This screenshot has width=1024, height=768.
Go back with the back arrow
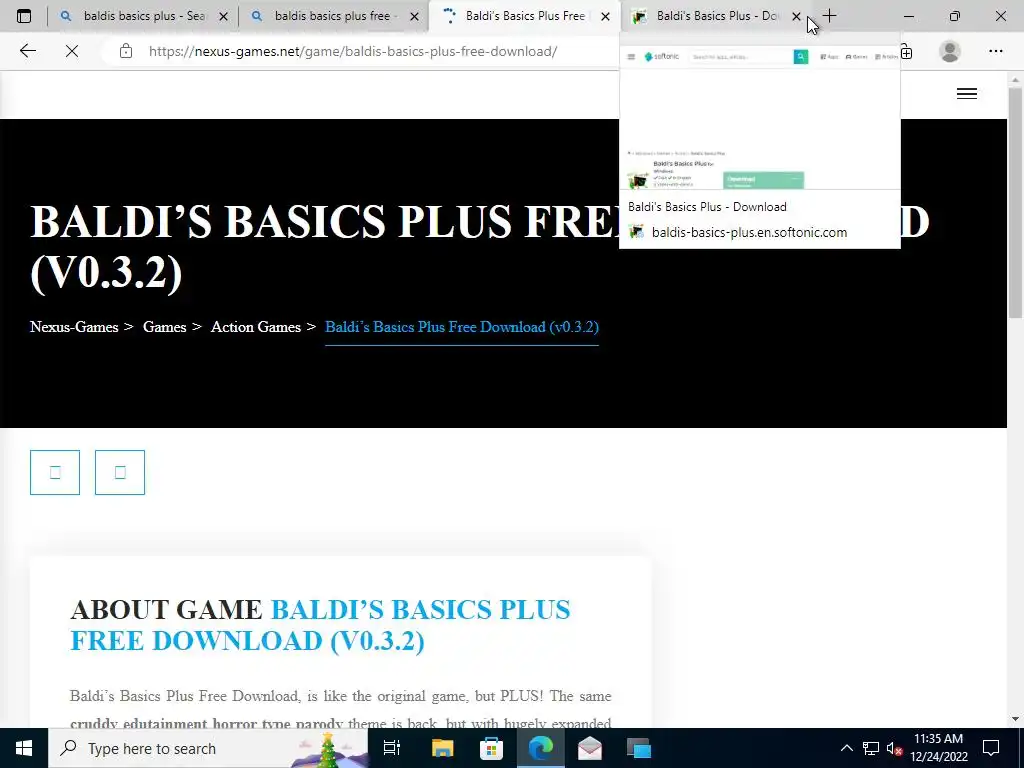click(x=27, y=51)
